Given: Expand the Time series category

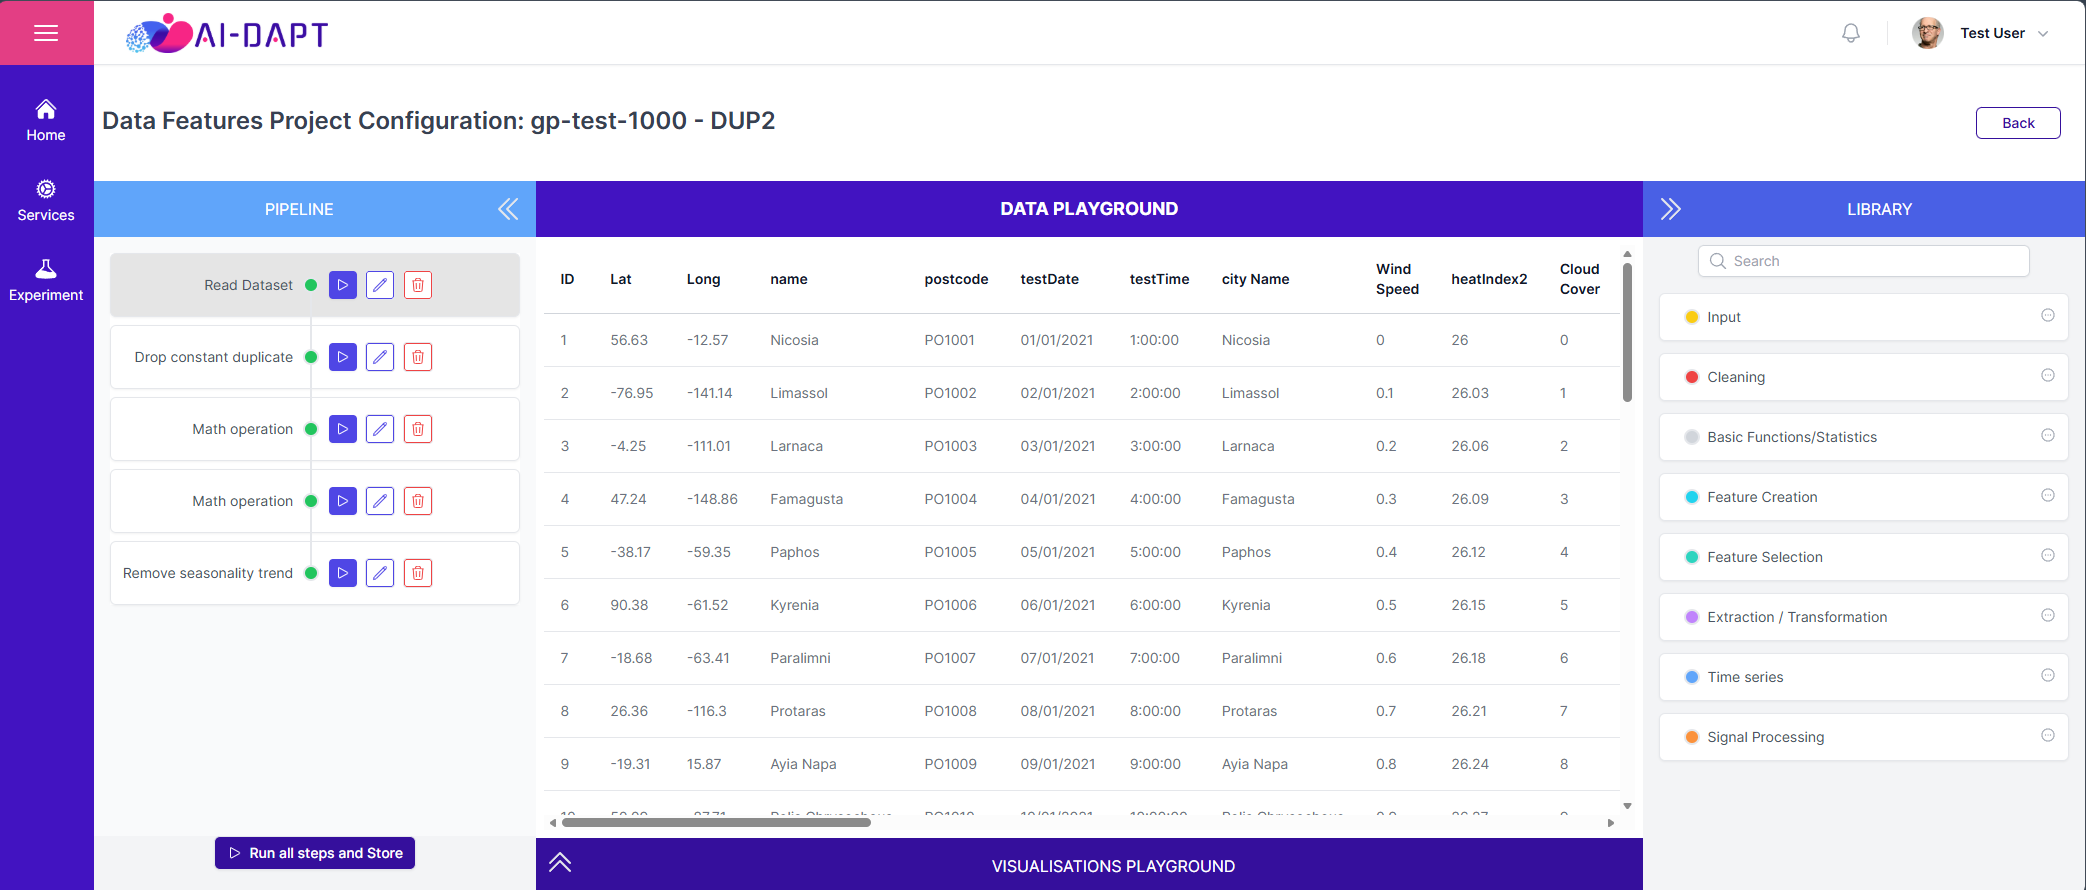Looking at the screenshot, I should coord(1863,677).
